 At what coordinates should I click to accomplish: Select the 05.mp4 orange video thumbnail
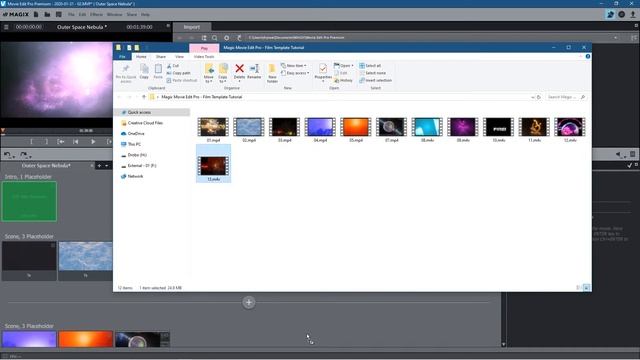pos(356,127)
